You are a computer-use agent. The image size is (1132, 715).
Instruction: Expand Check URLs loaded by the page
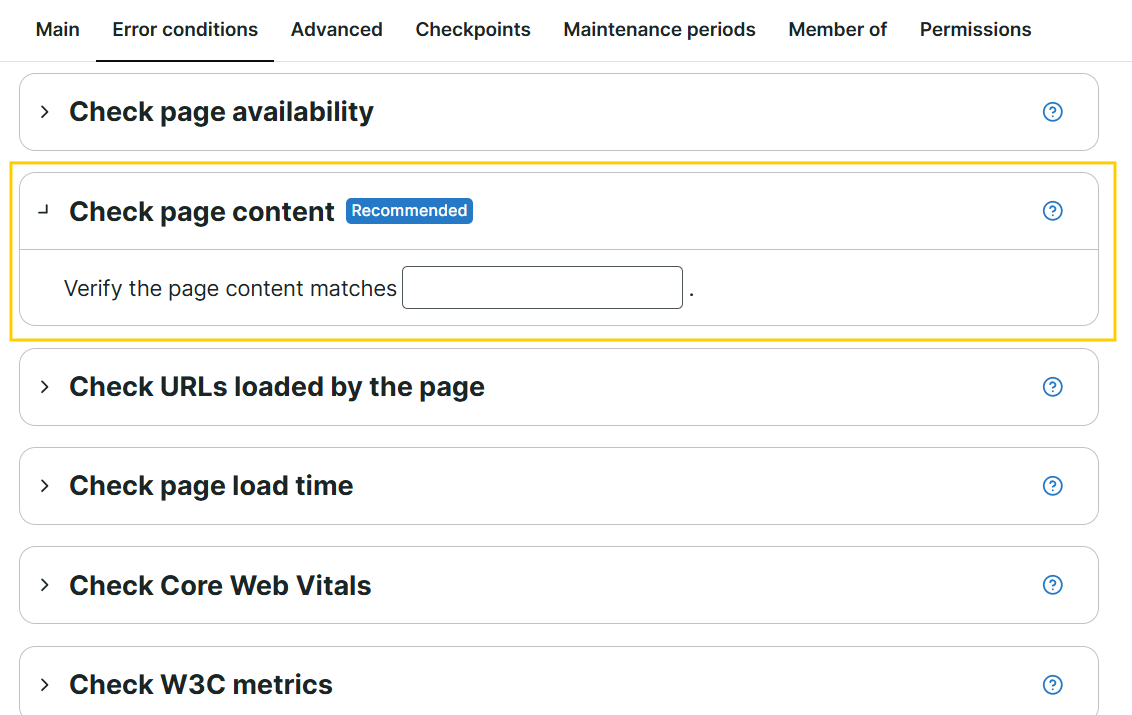point(45,387)
